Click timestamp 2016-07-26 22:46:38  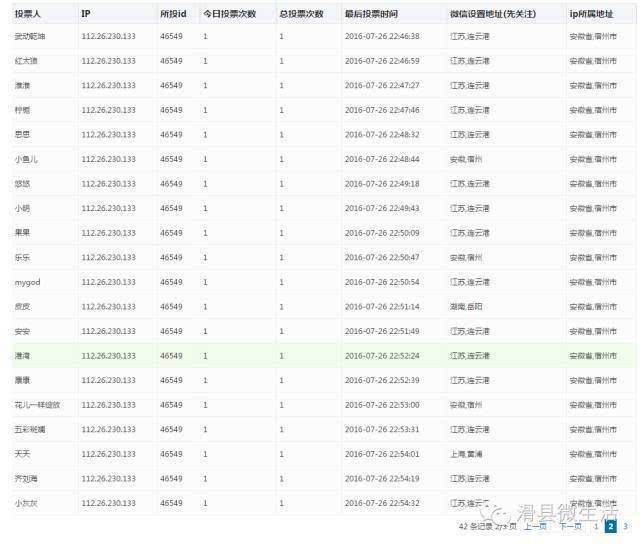[x=382, y=36]
